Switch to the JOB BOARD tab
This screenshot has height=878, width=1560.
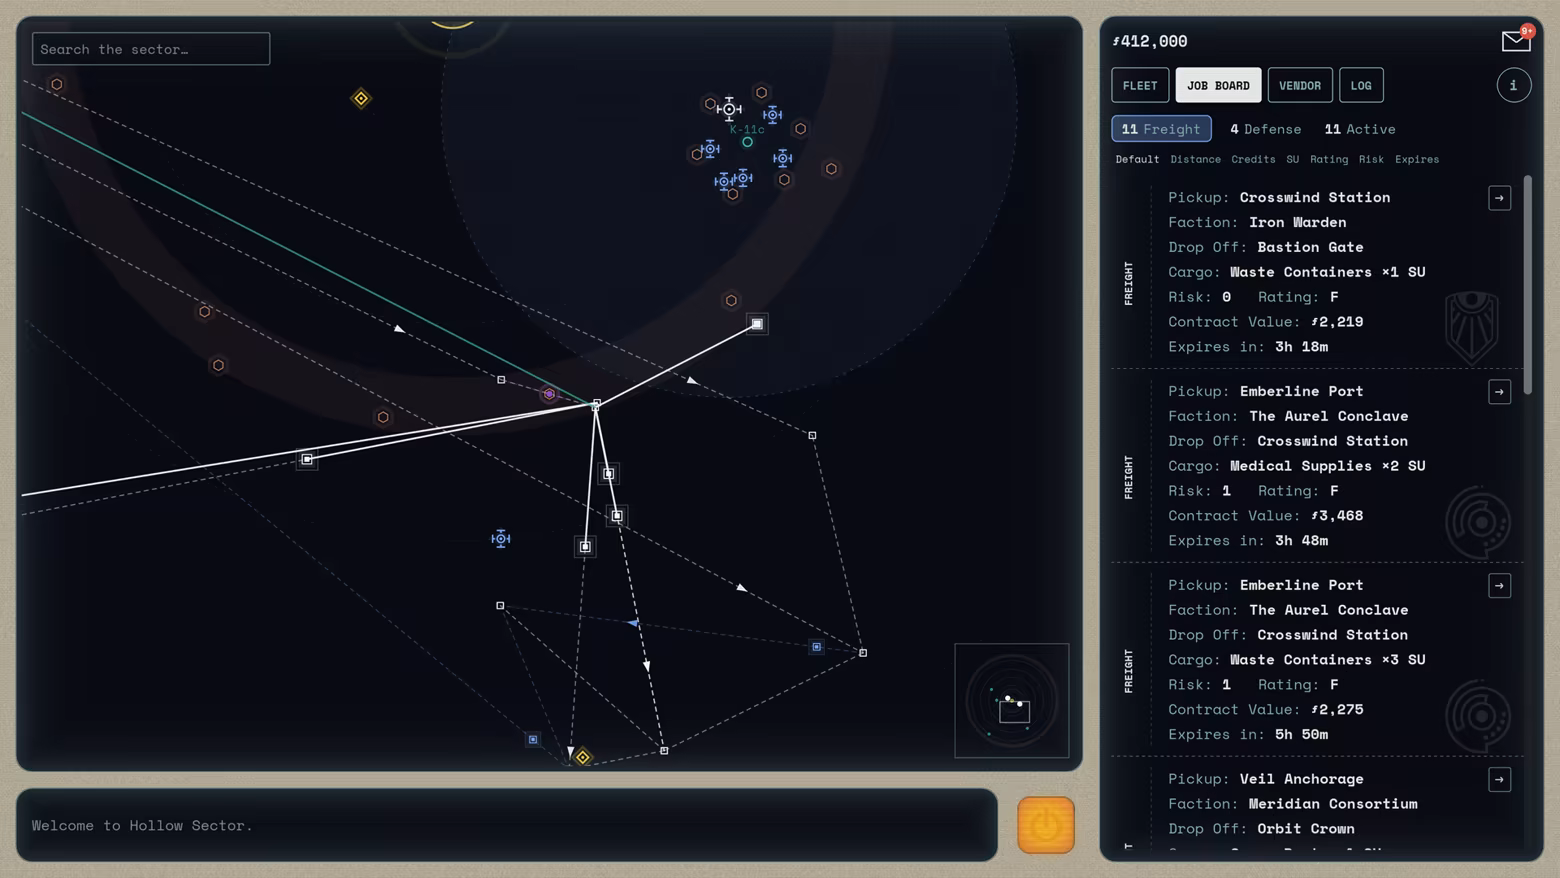click(1218, 85)
